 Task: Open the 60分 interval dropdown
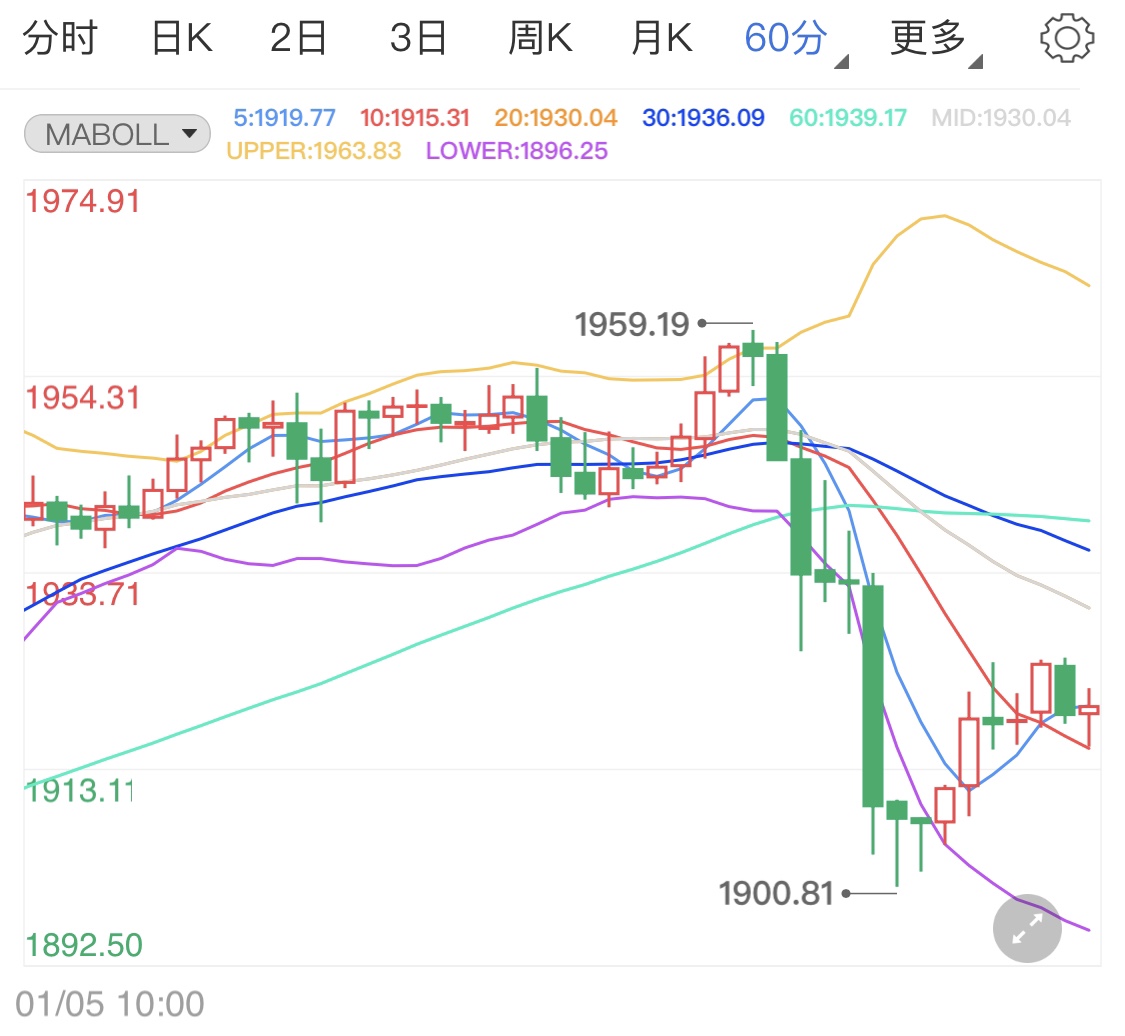point(796,40)
